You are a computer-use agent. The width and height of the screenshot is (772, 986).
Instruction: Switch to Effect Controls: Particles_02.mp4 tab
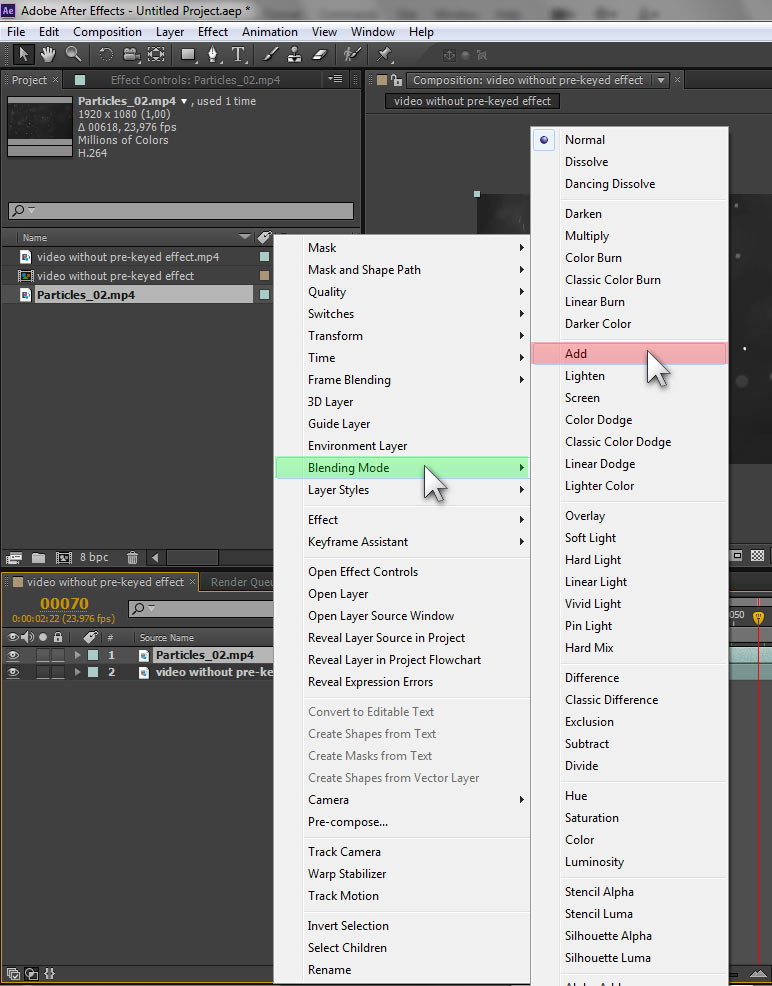pos(195,80)
